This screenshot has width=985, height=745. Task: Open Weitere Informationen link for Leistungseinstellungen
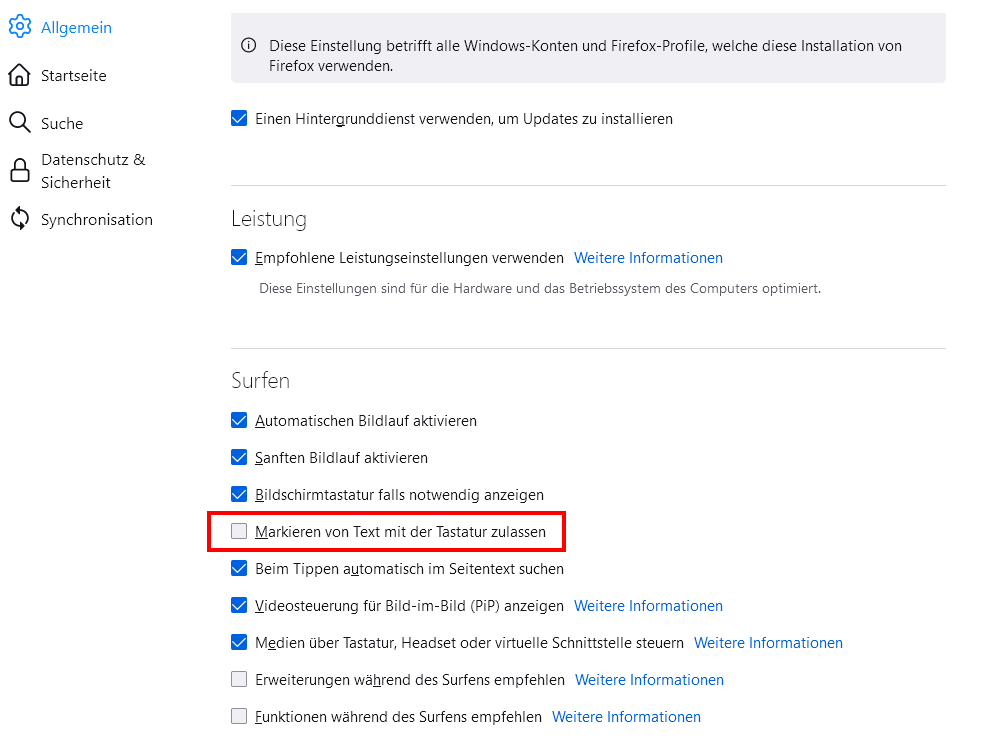coord(648,258)
